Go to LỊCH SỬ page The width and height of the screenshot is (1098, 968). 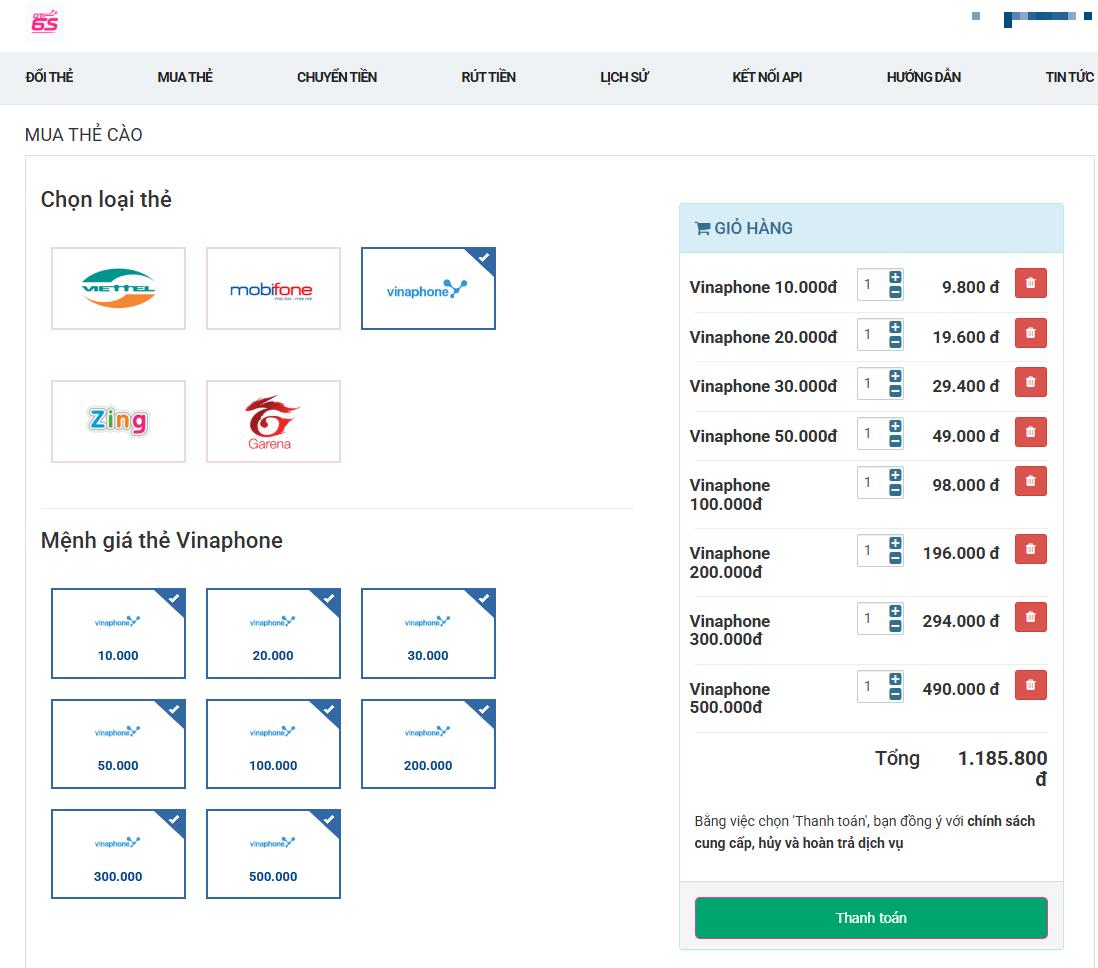(624, 77)
